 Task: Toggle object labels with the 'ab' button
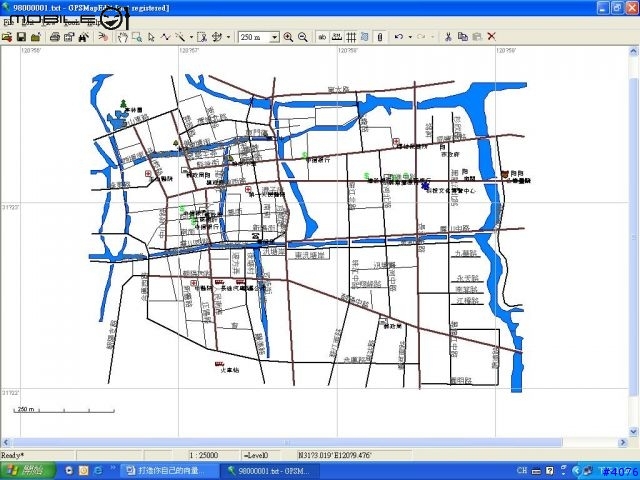tap(322, 37)
